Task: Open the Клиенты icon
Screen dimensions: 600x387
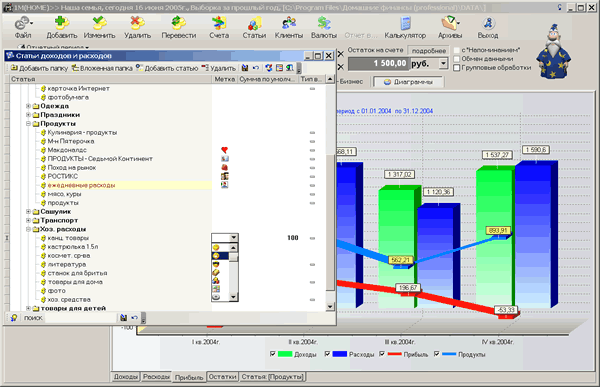Action: pyautogui.click(x=289, y=23)
